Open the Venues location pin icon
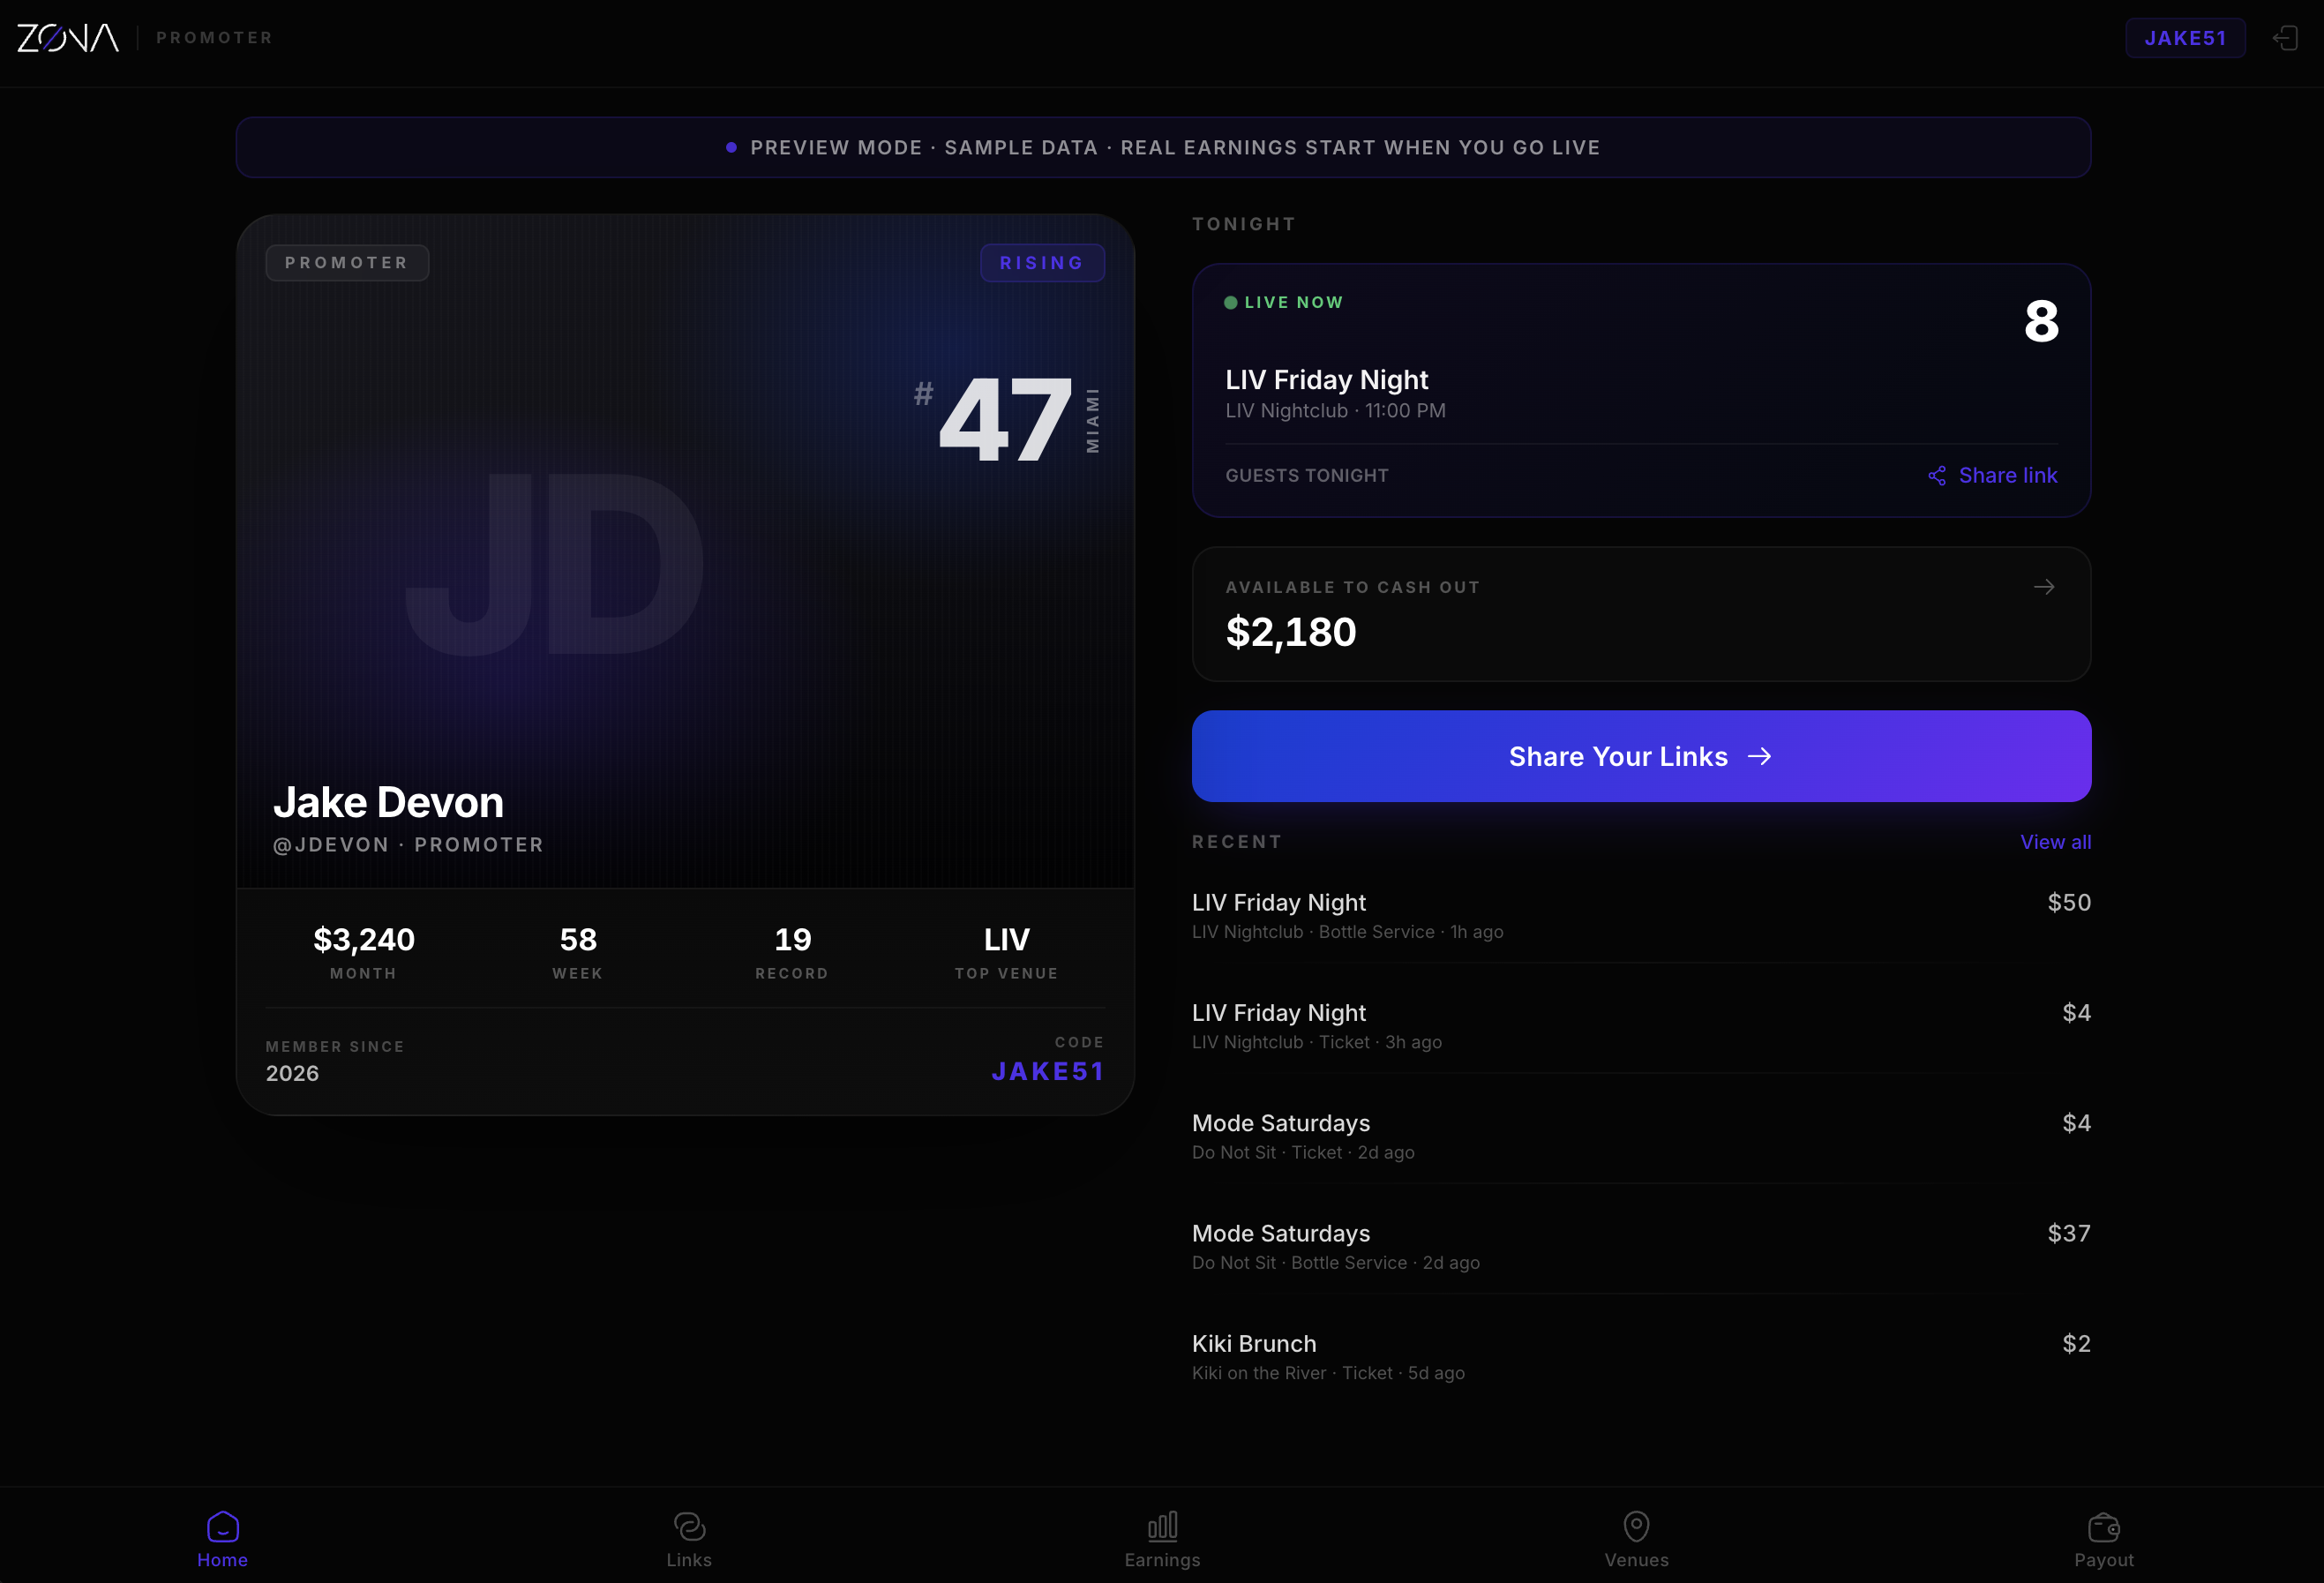This screenshot has width=2324, height=1583. tap(1636, 1526)
